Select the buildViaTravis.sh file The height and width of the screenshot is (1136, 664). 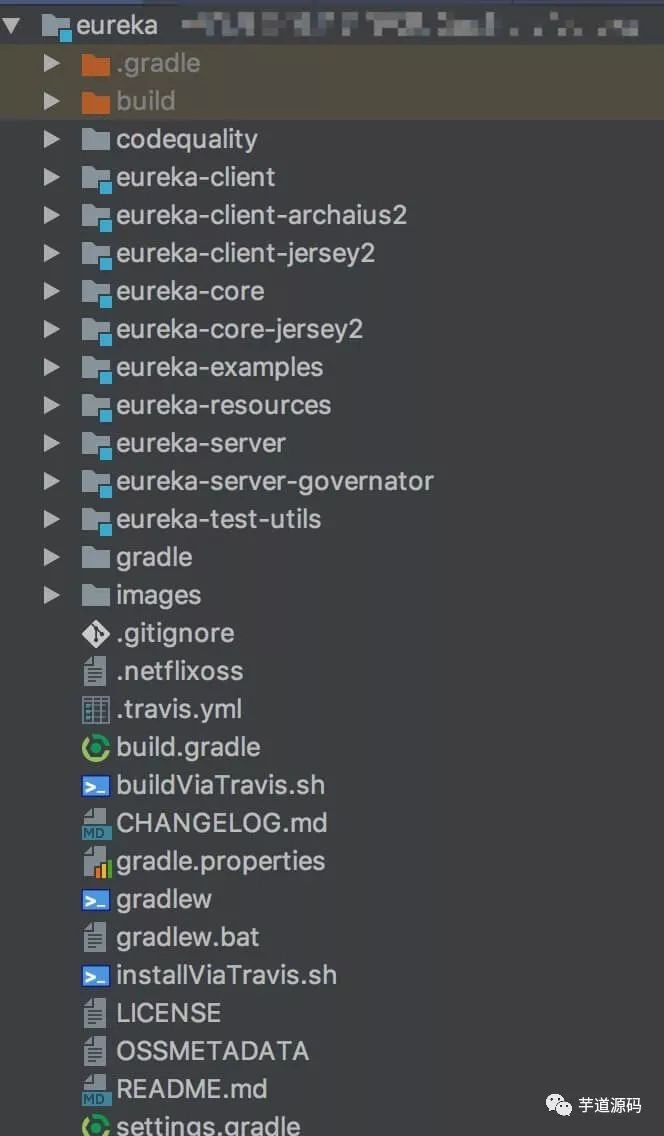pos(221,785)
